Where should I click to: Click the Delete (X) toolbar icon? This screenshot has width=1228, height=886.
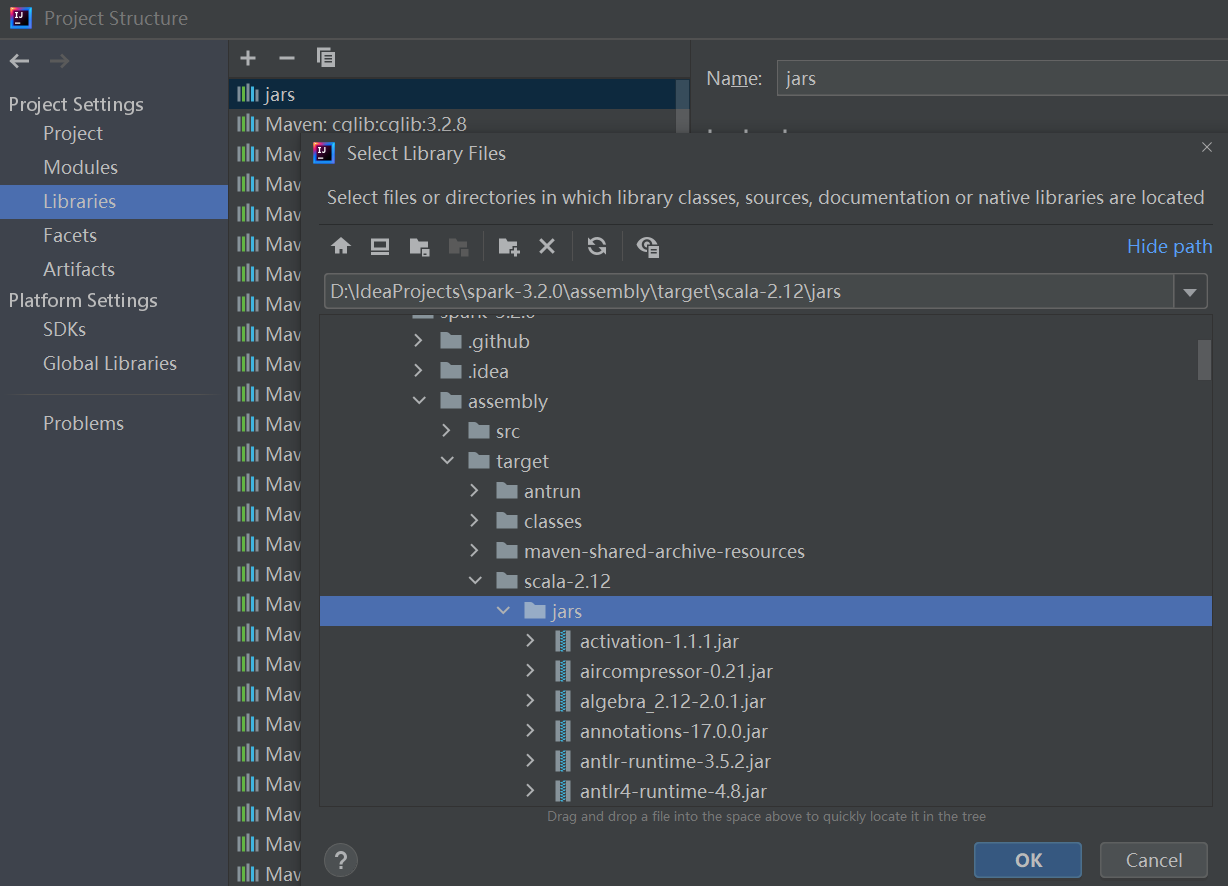(547, 246)
